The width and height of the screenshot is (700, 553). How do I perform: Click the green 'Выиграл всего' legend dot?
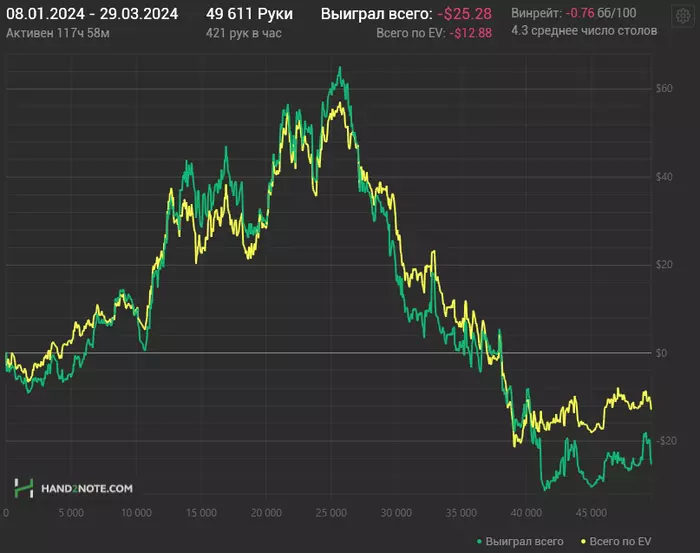479,542
